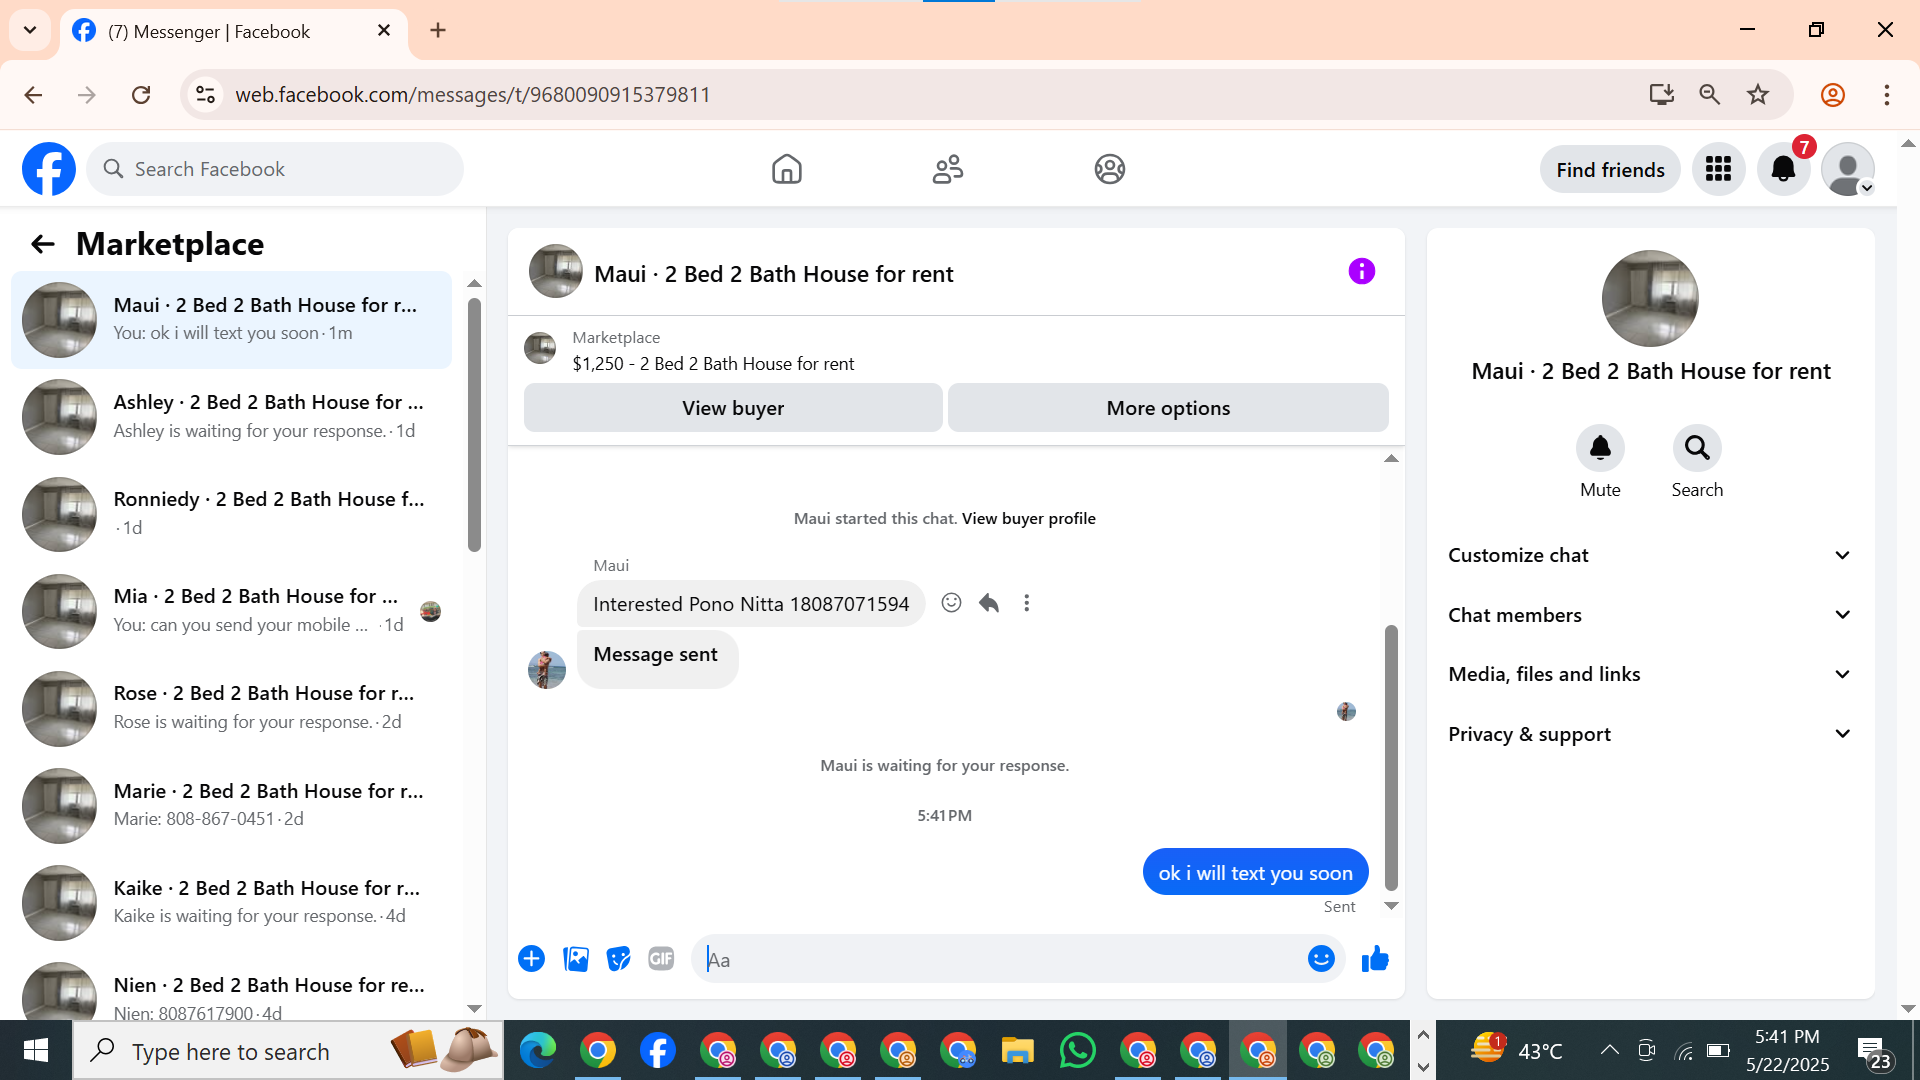
Task: Open the View buyer profile link
Action: pos(1028,519)
